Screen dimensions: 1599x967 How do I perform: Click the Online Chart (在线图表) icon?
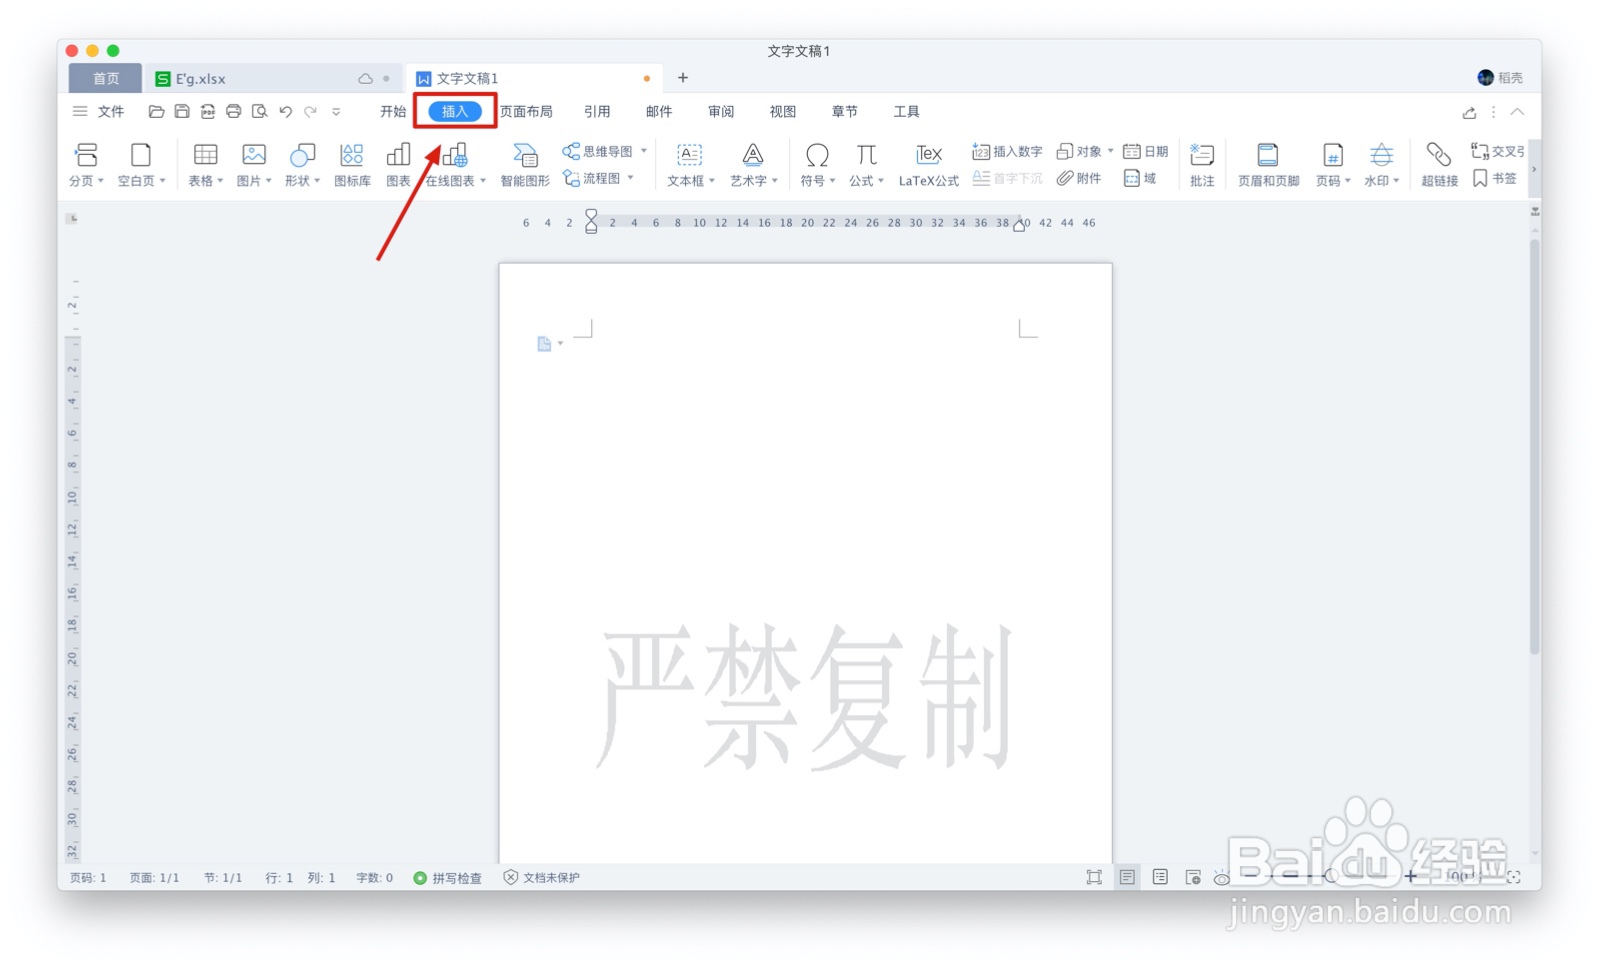pos(455,155)
